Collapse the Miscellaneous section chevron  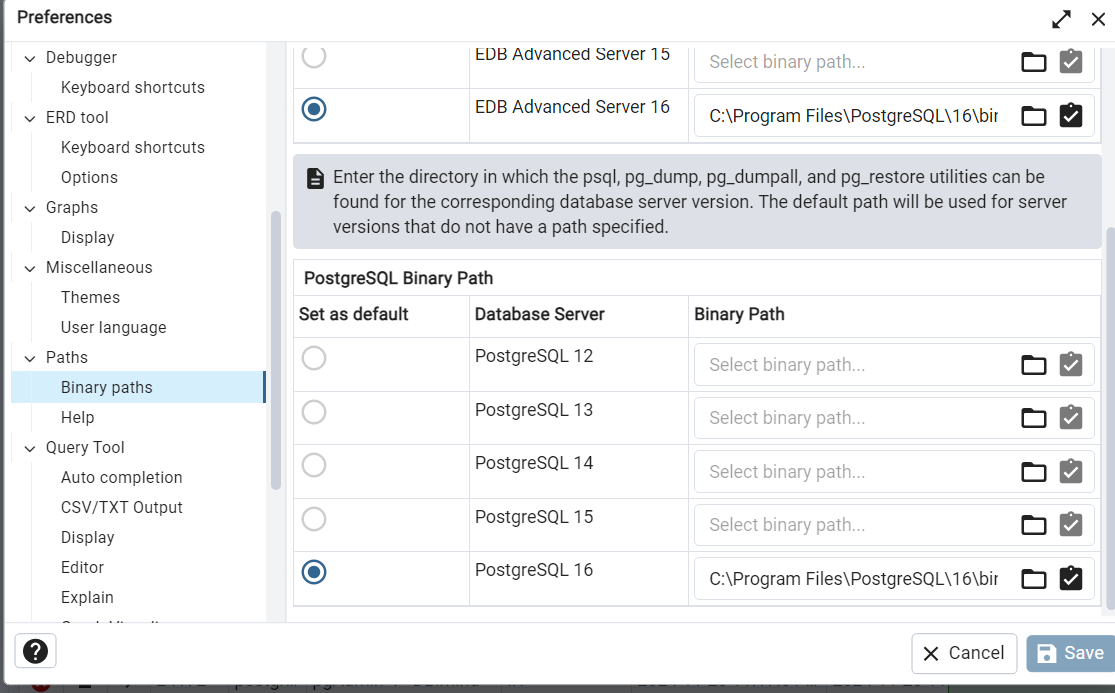coord(29,268)
